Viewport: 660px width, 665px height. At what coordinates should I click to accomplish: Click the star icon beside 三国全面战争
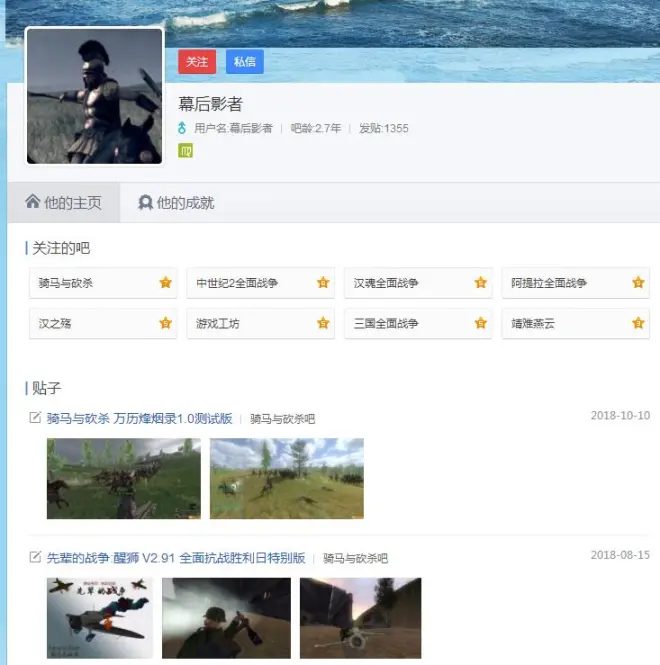480,323
